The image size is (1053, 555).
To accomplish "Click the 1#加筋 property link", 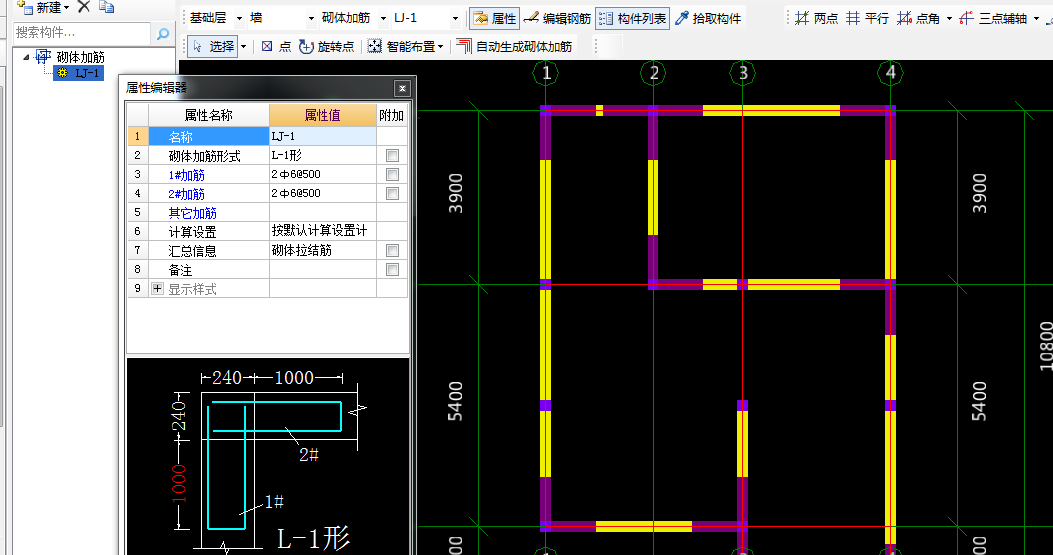I will (x=186, y=175).
